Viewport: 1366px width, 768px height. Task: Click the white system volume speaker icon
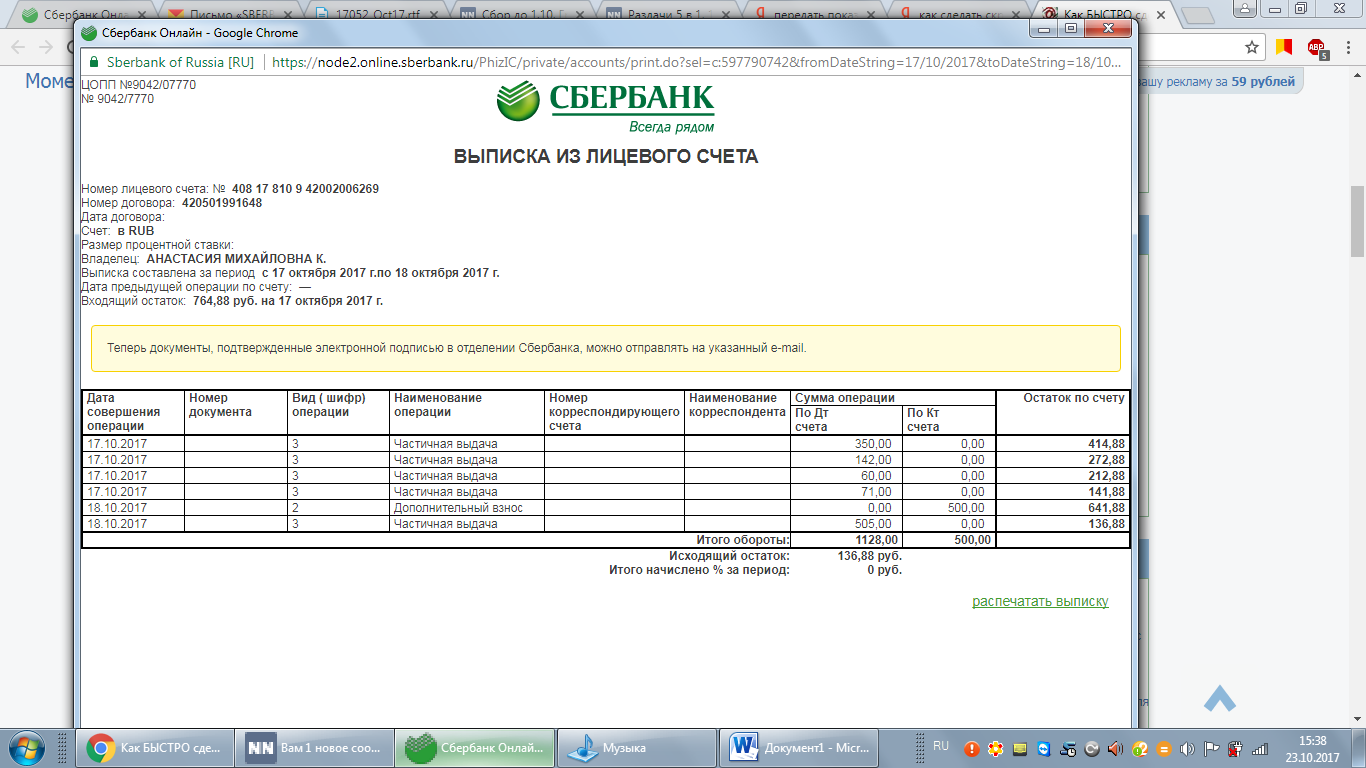pos(1187,748)
